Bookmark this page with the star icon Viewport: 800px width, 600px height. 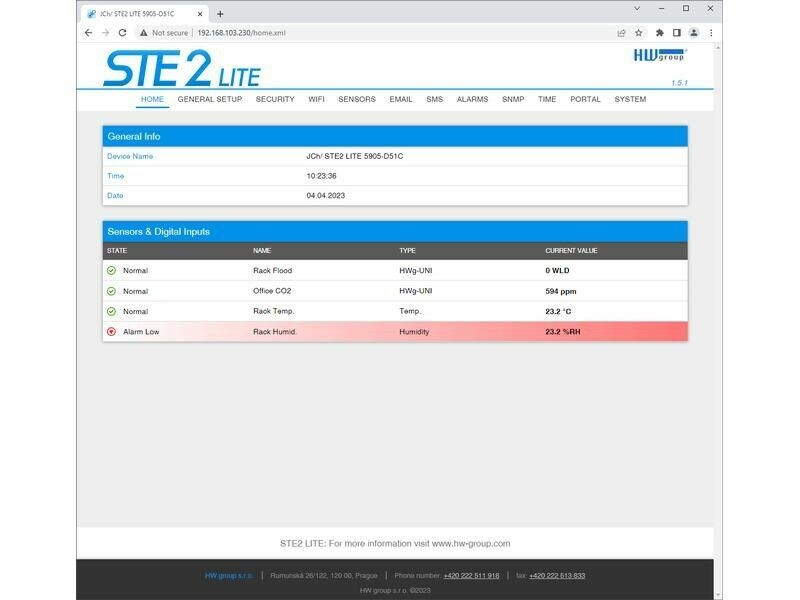[638, 32]
